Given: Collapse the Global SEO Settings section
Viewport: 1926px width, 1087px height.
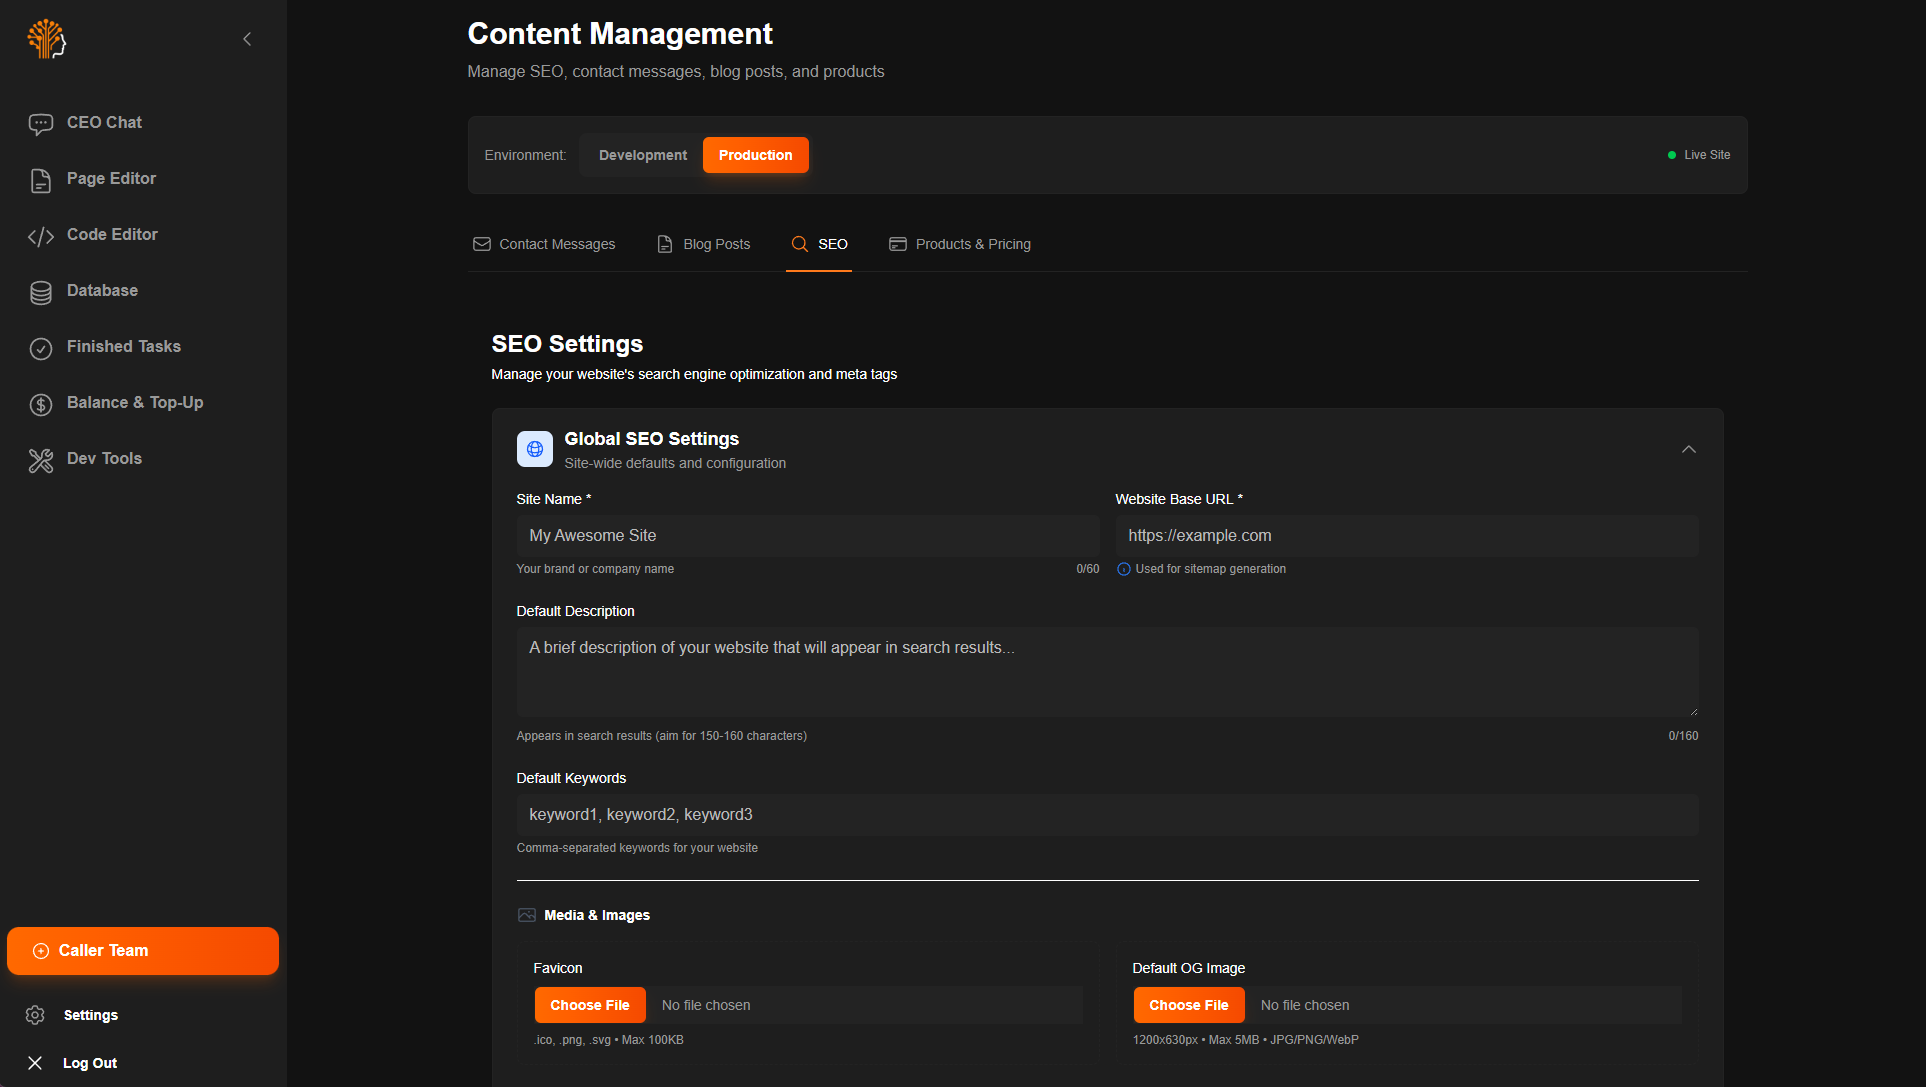Looking at the screenshot, I should [1688, 449].
